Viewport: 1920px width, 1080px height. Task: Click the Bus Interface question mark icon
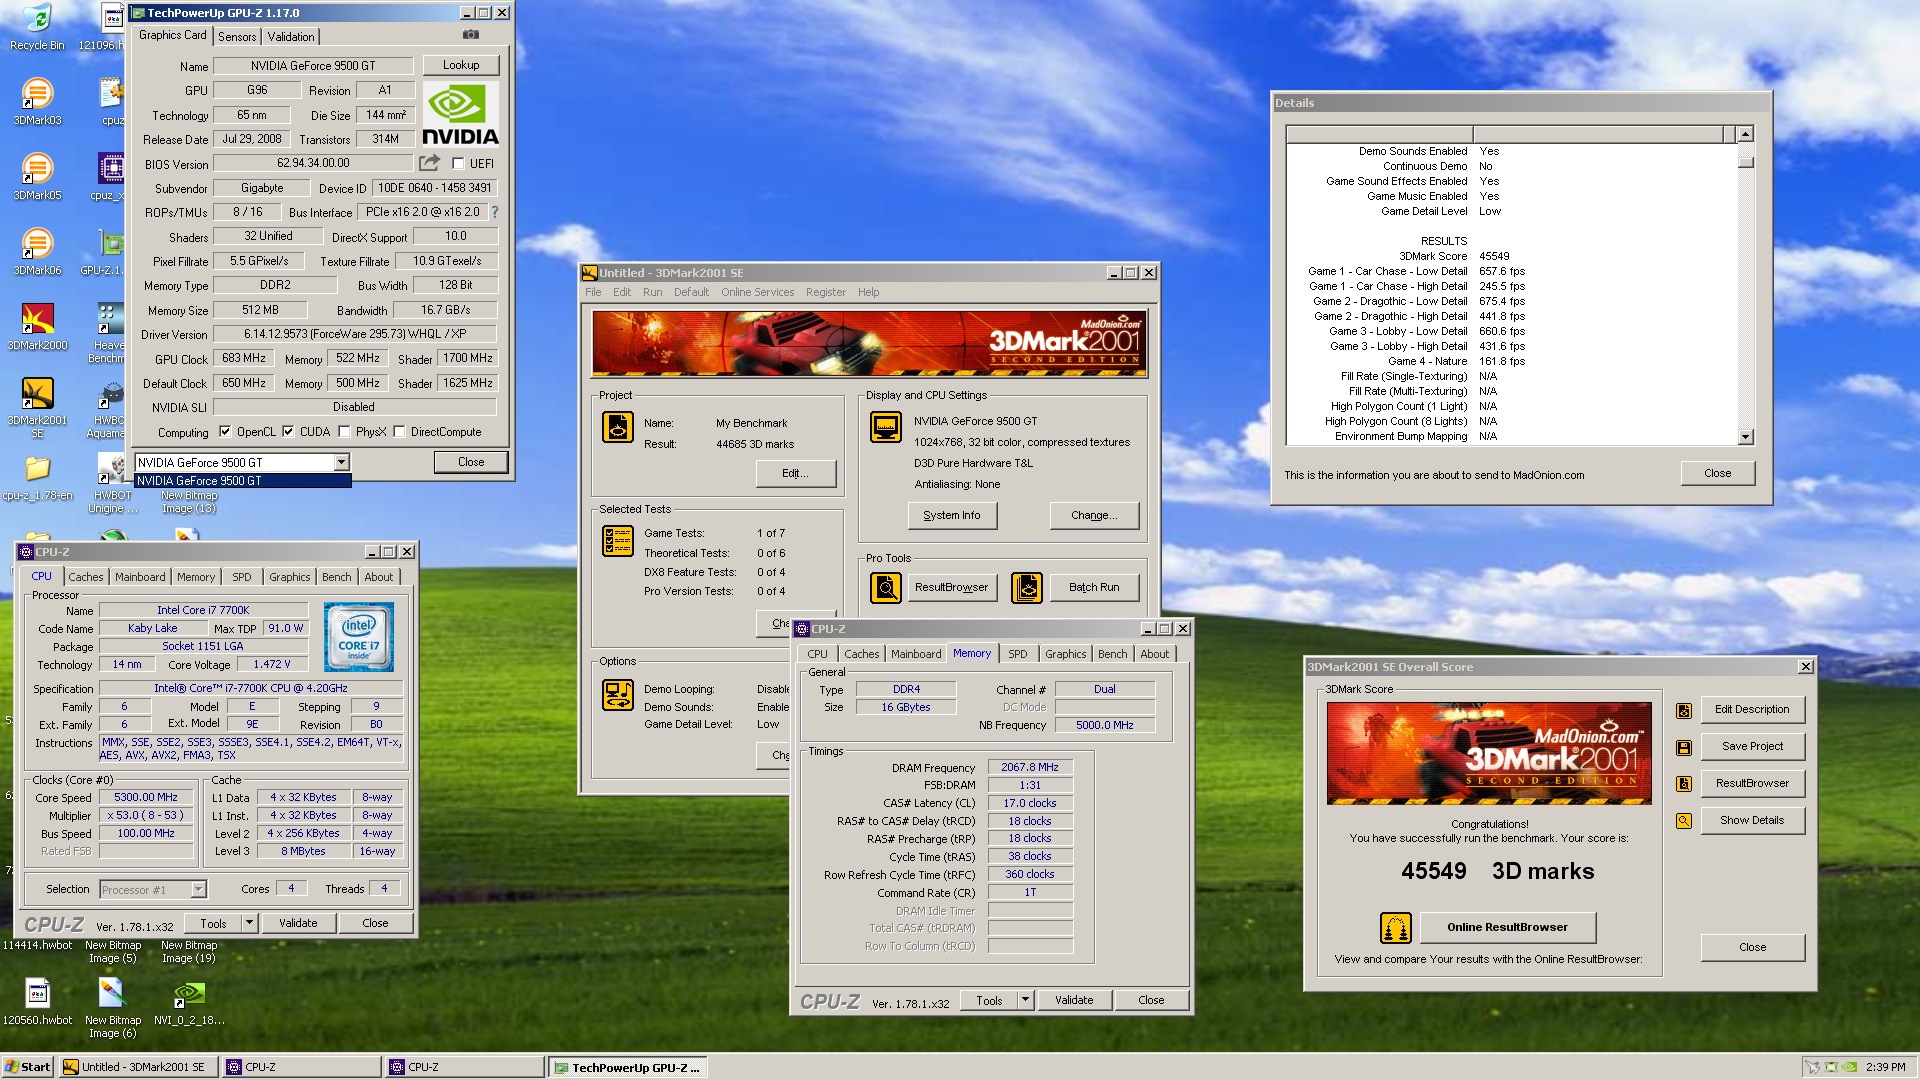494,212
